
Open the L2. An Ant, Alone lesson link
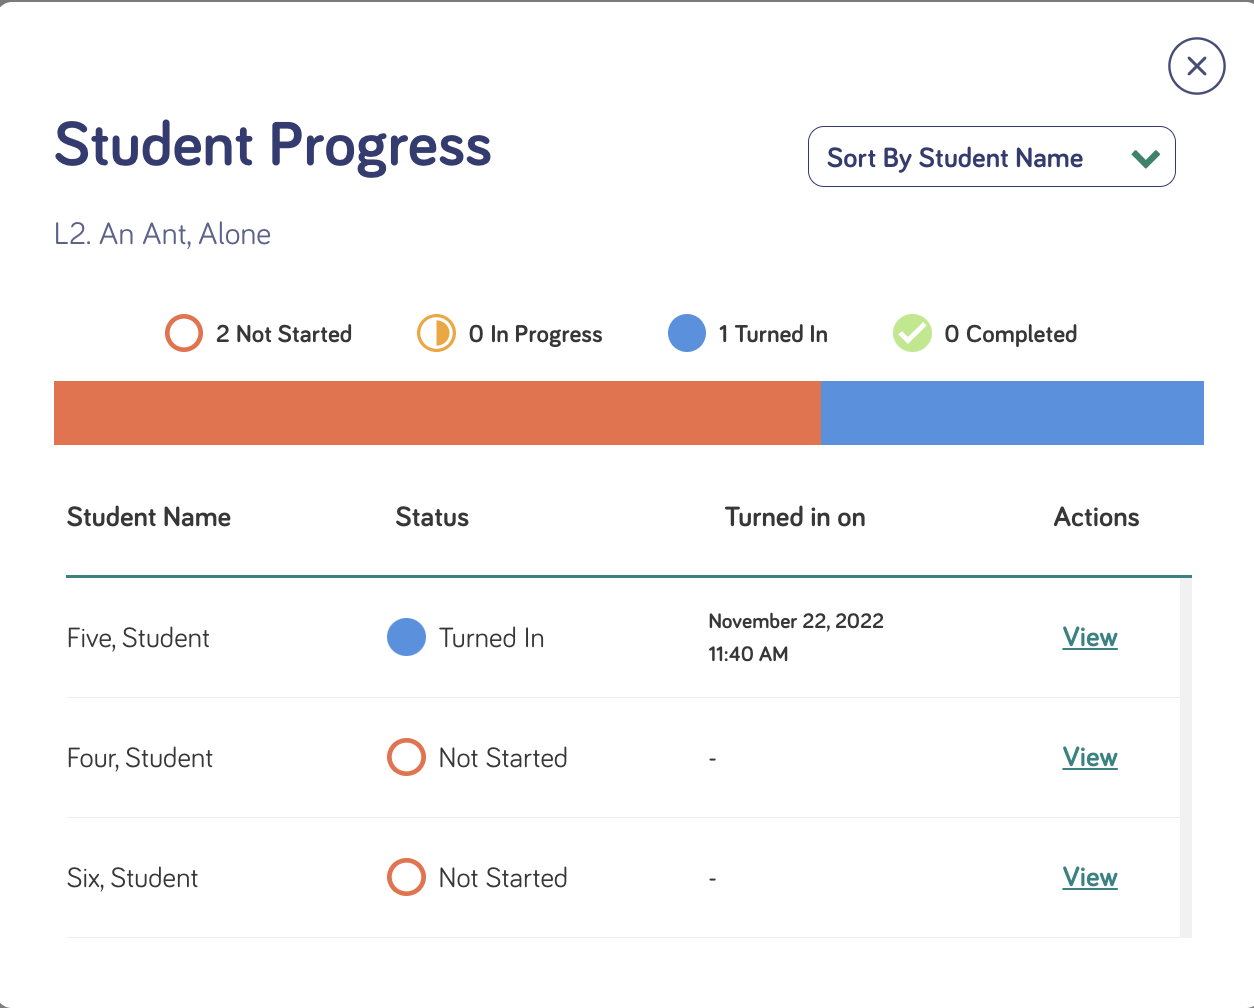tap(162, 234)
